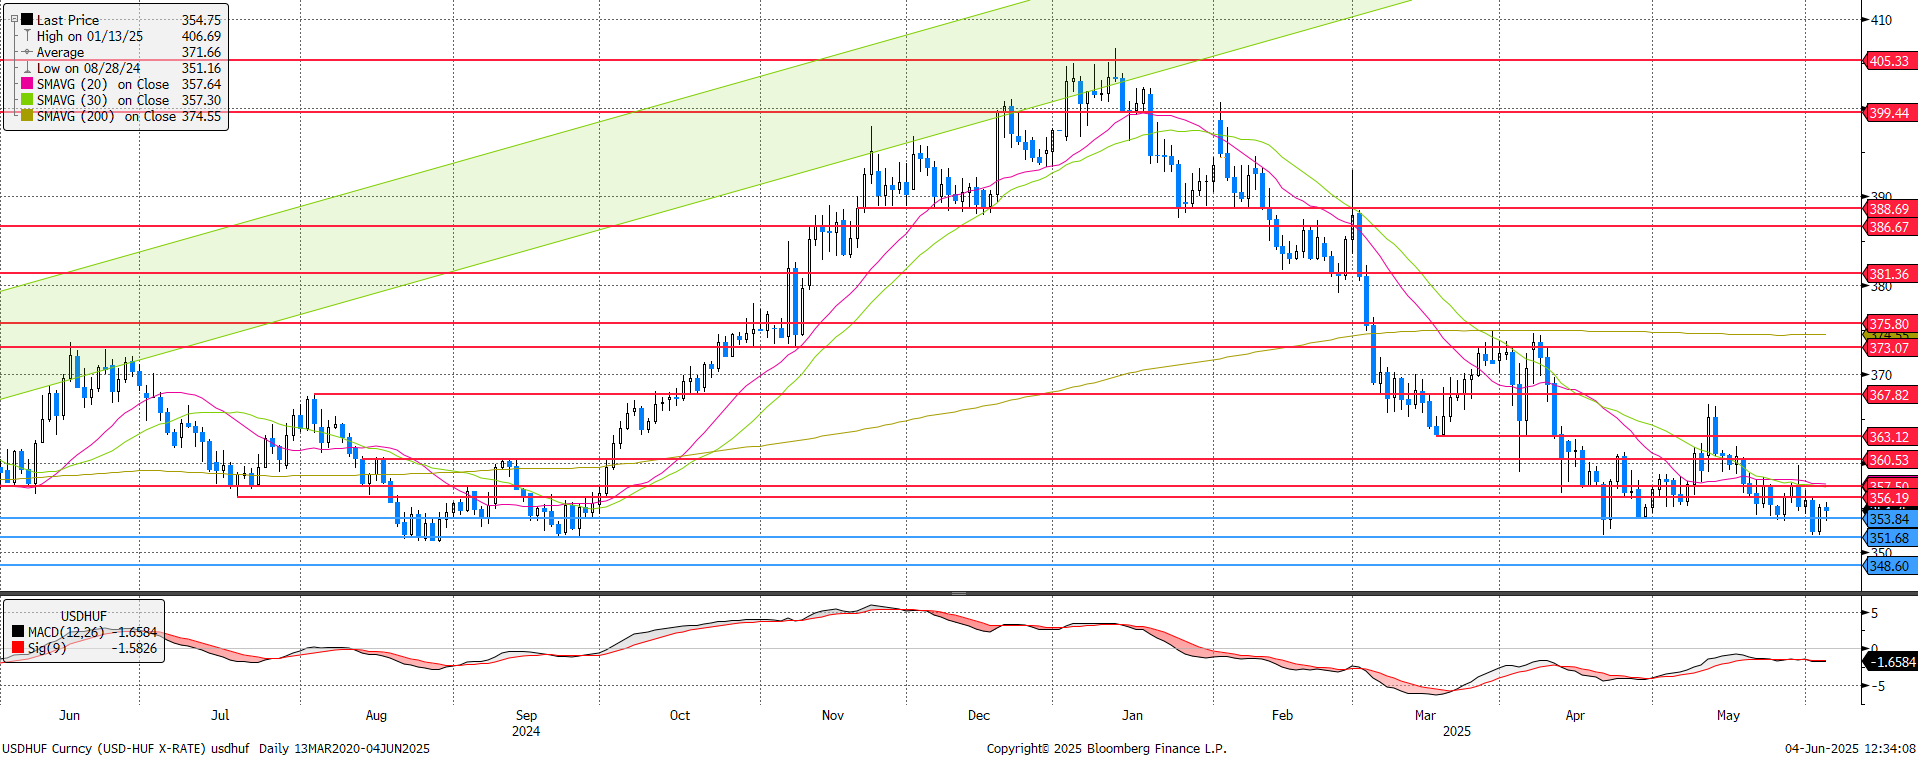Select the 405.33 red price level tag

click(1888, 61)
